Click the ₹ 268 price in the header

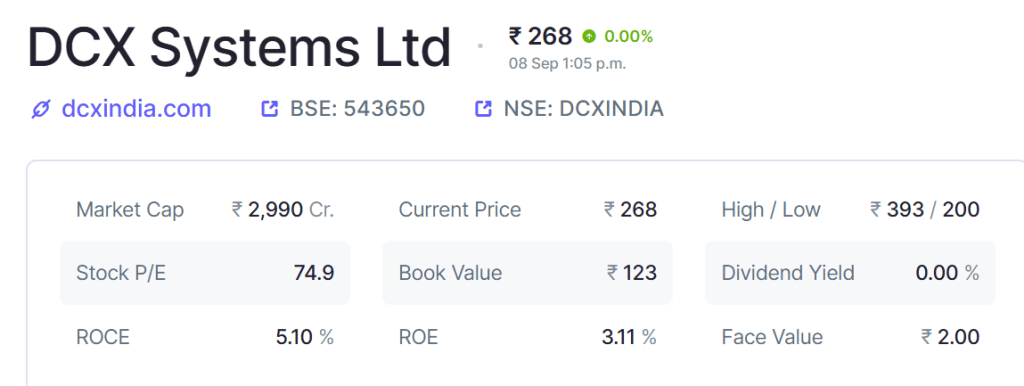[540, 36]
